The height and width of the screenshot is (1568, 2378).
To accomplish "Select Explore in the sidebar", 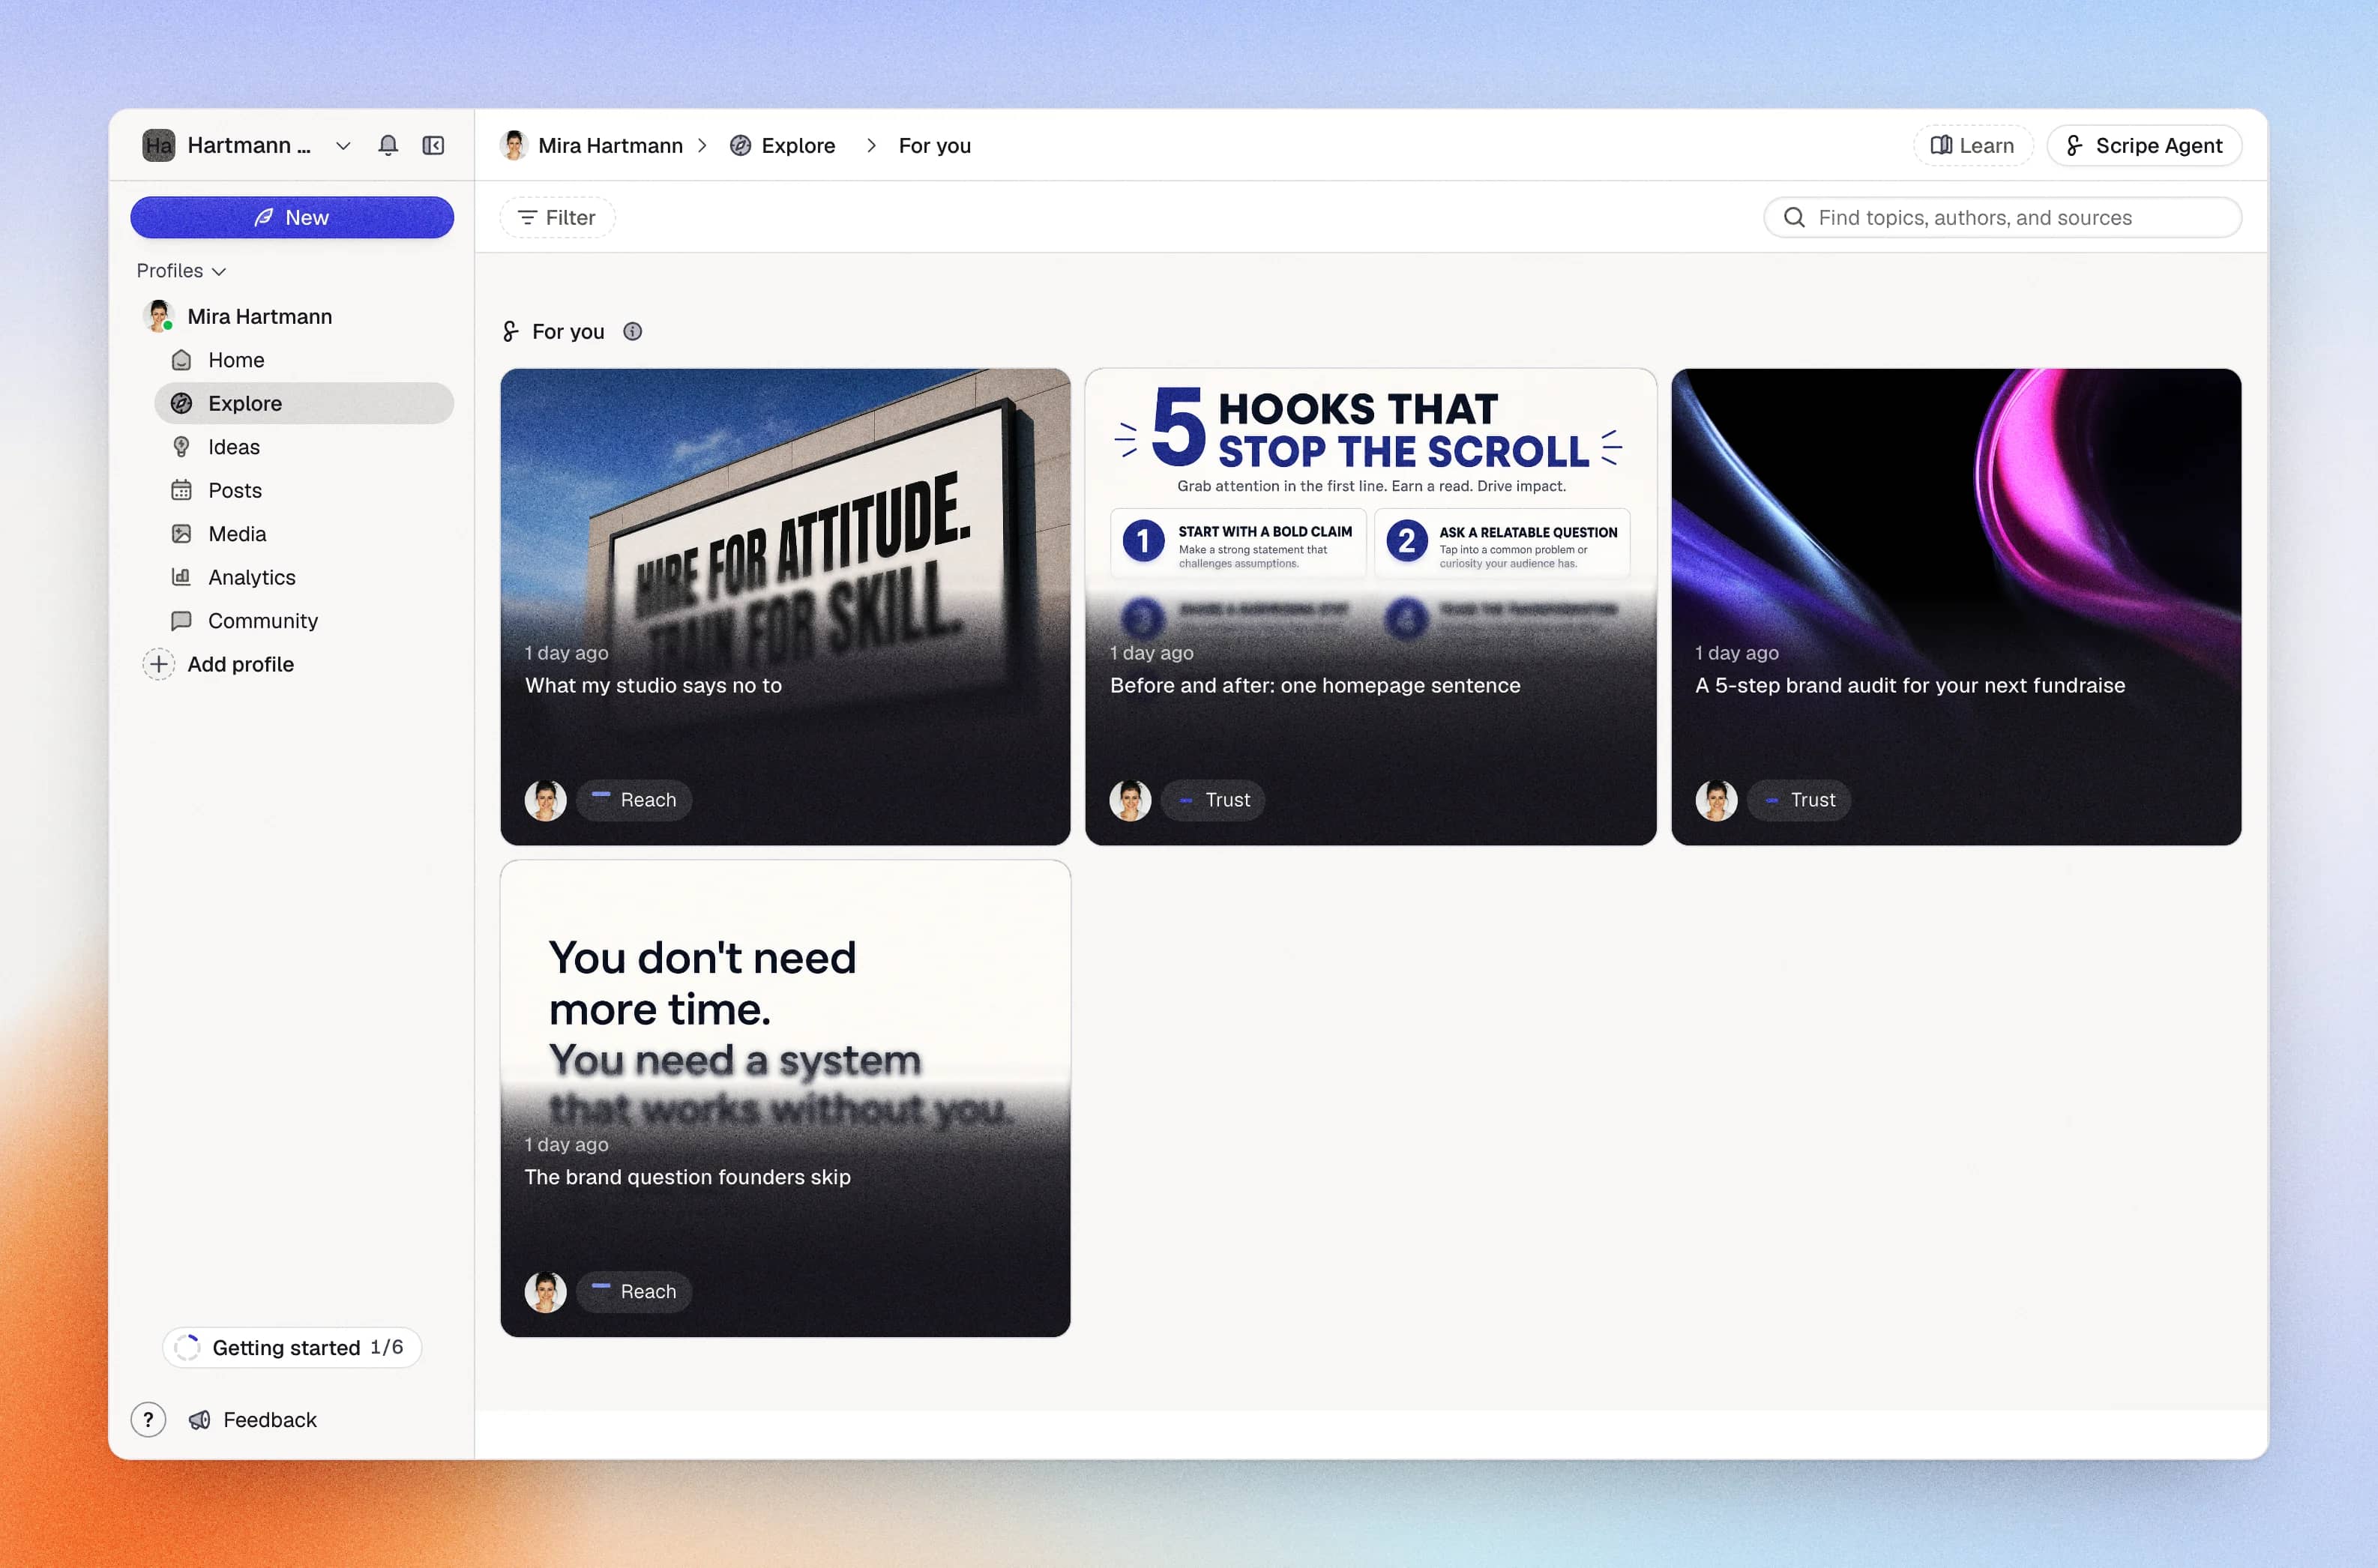I will pyautogui.click(x=303, y=403).
